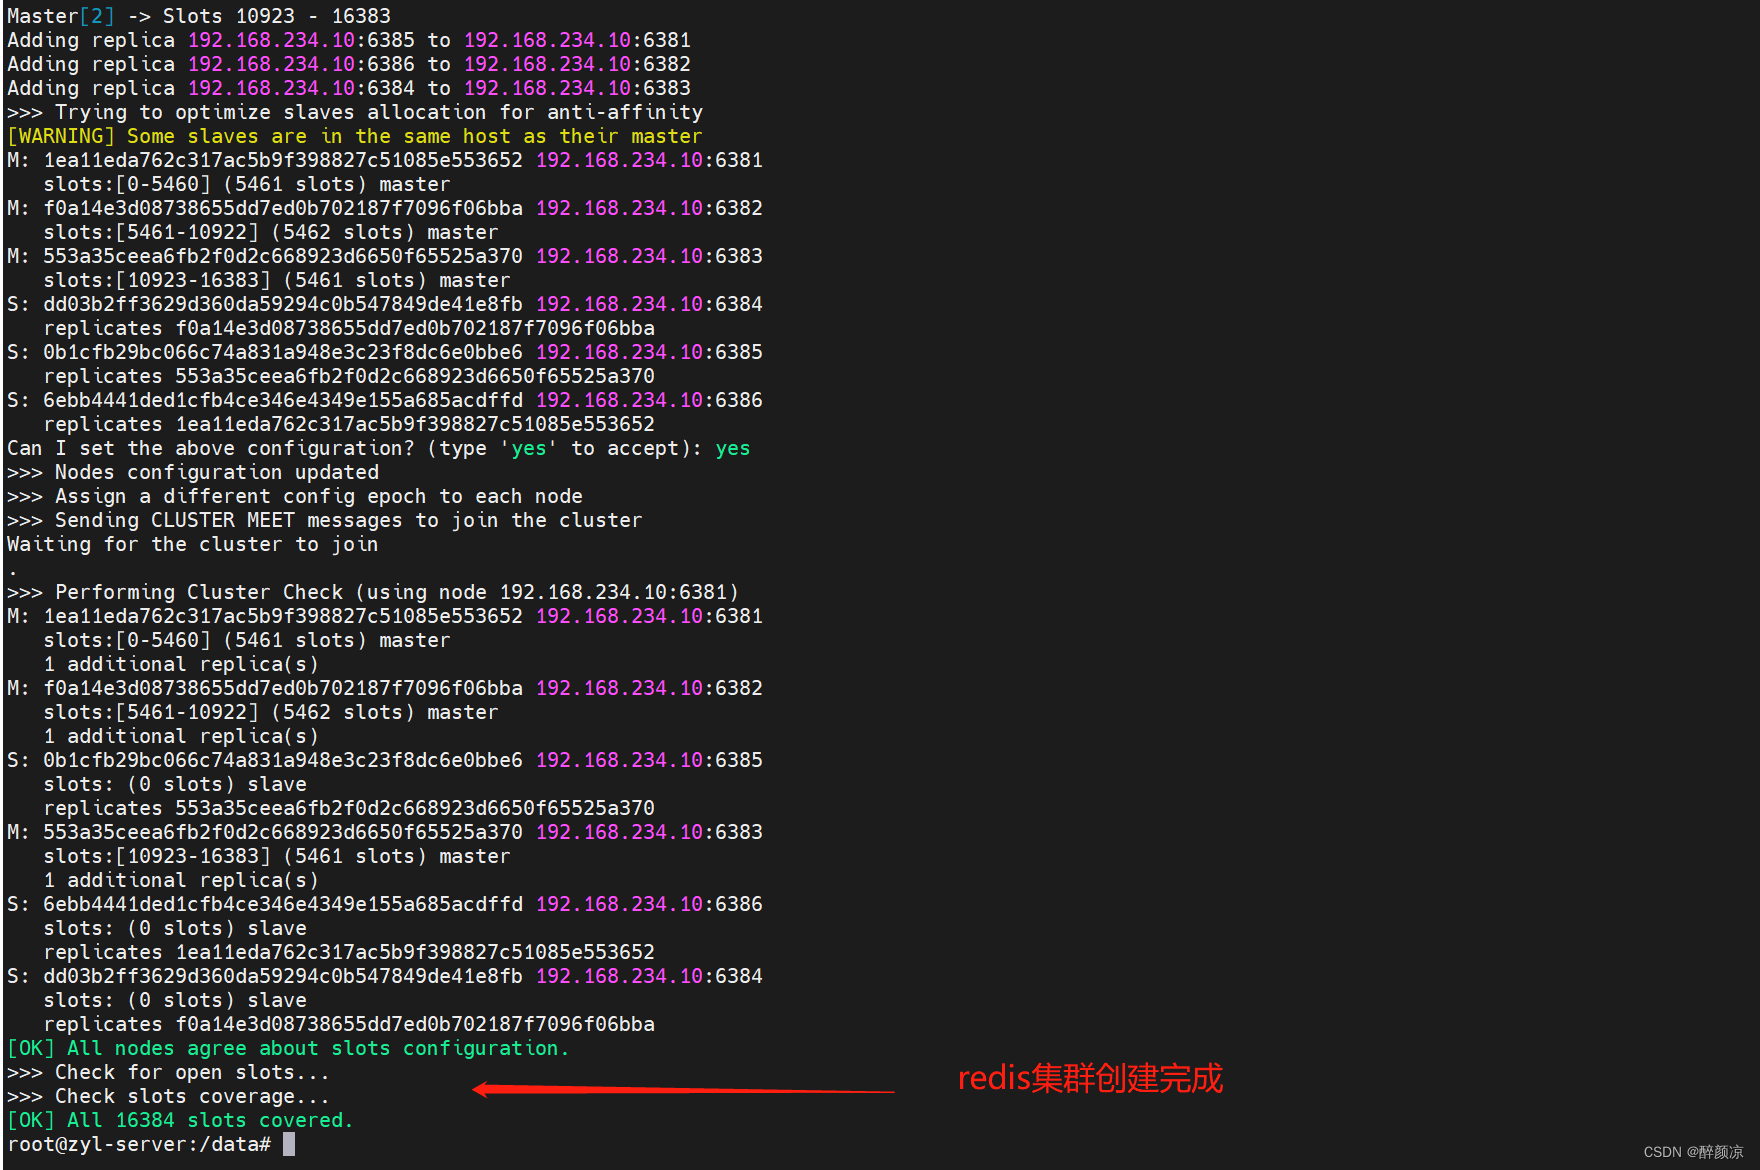
Task: Click the line adding replica 6386 to 6382
Action: (x=349, y=64)
